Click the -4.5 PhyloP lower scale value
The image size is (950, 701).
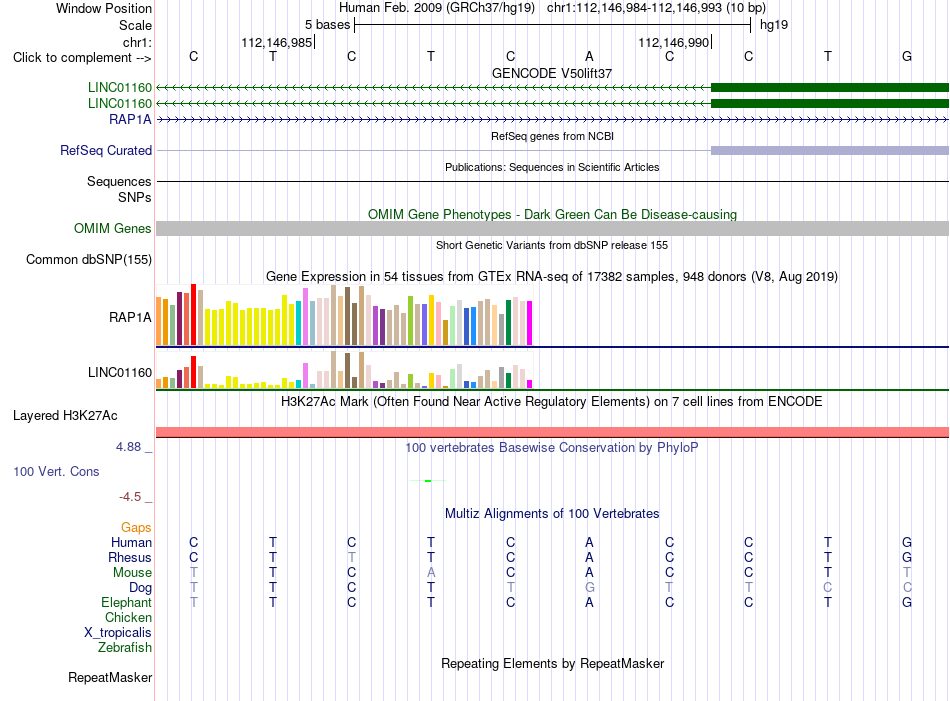[130, 497]
